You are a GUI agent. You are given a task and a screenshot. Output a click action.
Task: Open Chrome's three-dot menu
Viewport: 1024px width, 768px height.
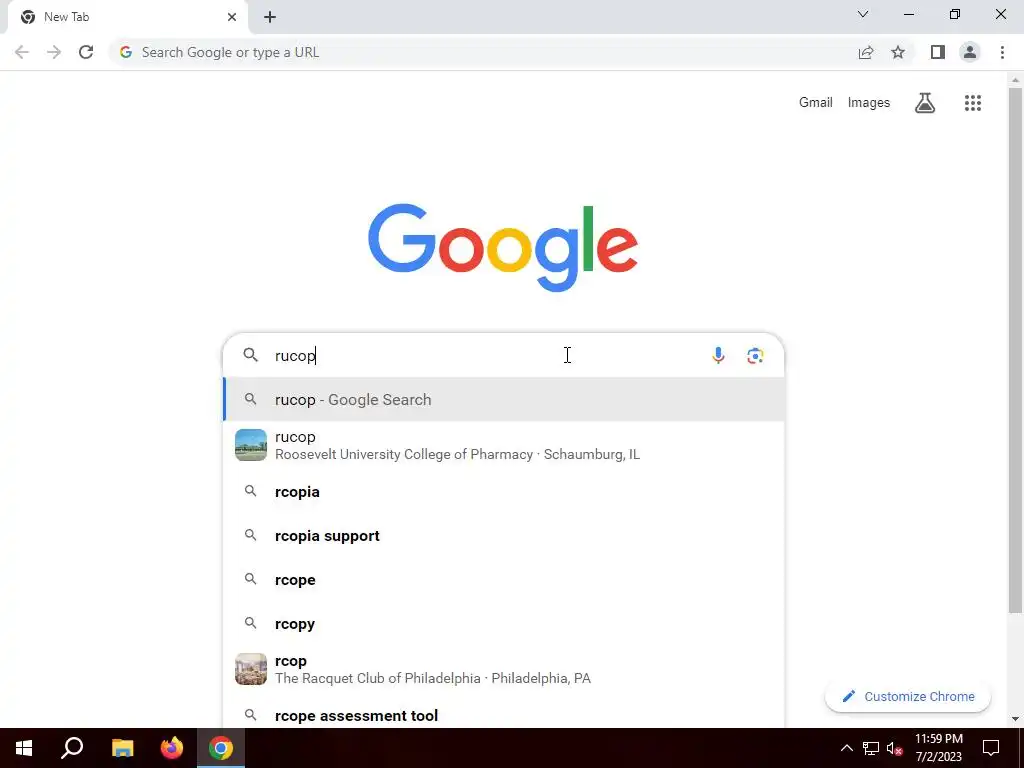[x=1002, y=52]
